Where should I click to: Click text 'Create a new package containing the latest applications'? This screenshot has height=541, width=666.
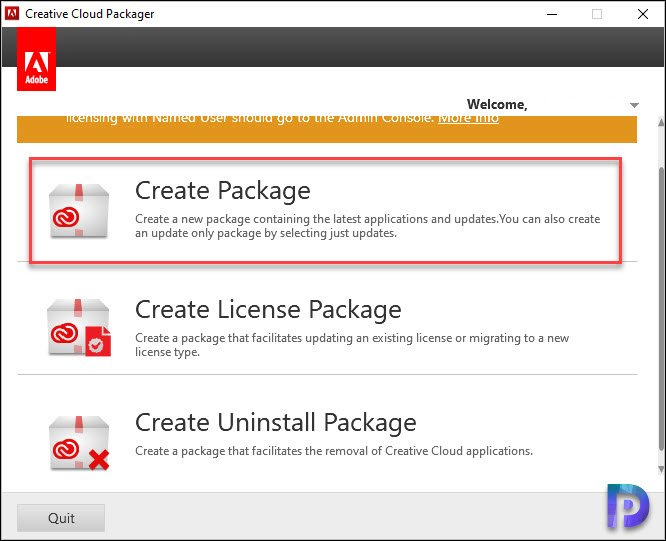tap(282, 219)
